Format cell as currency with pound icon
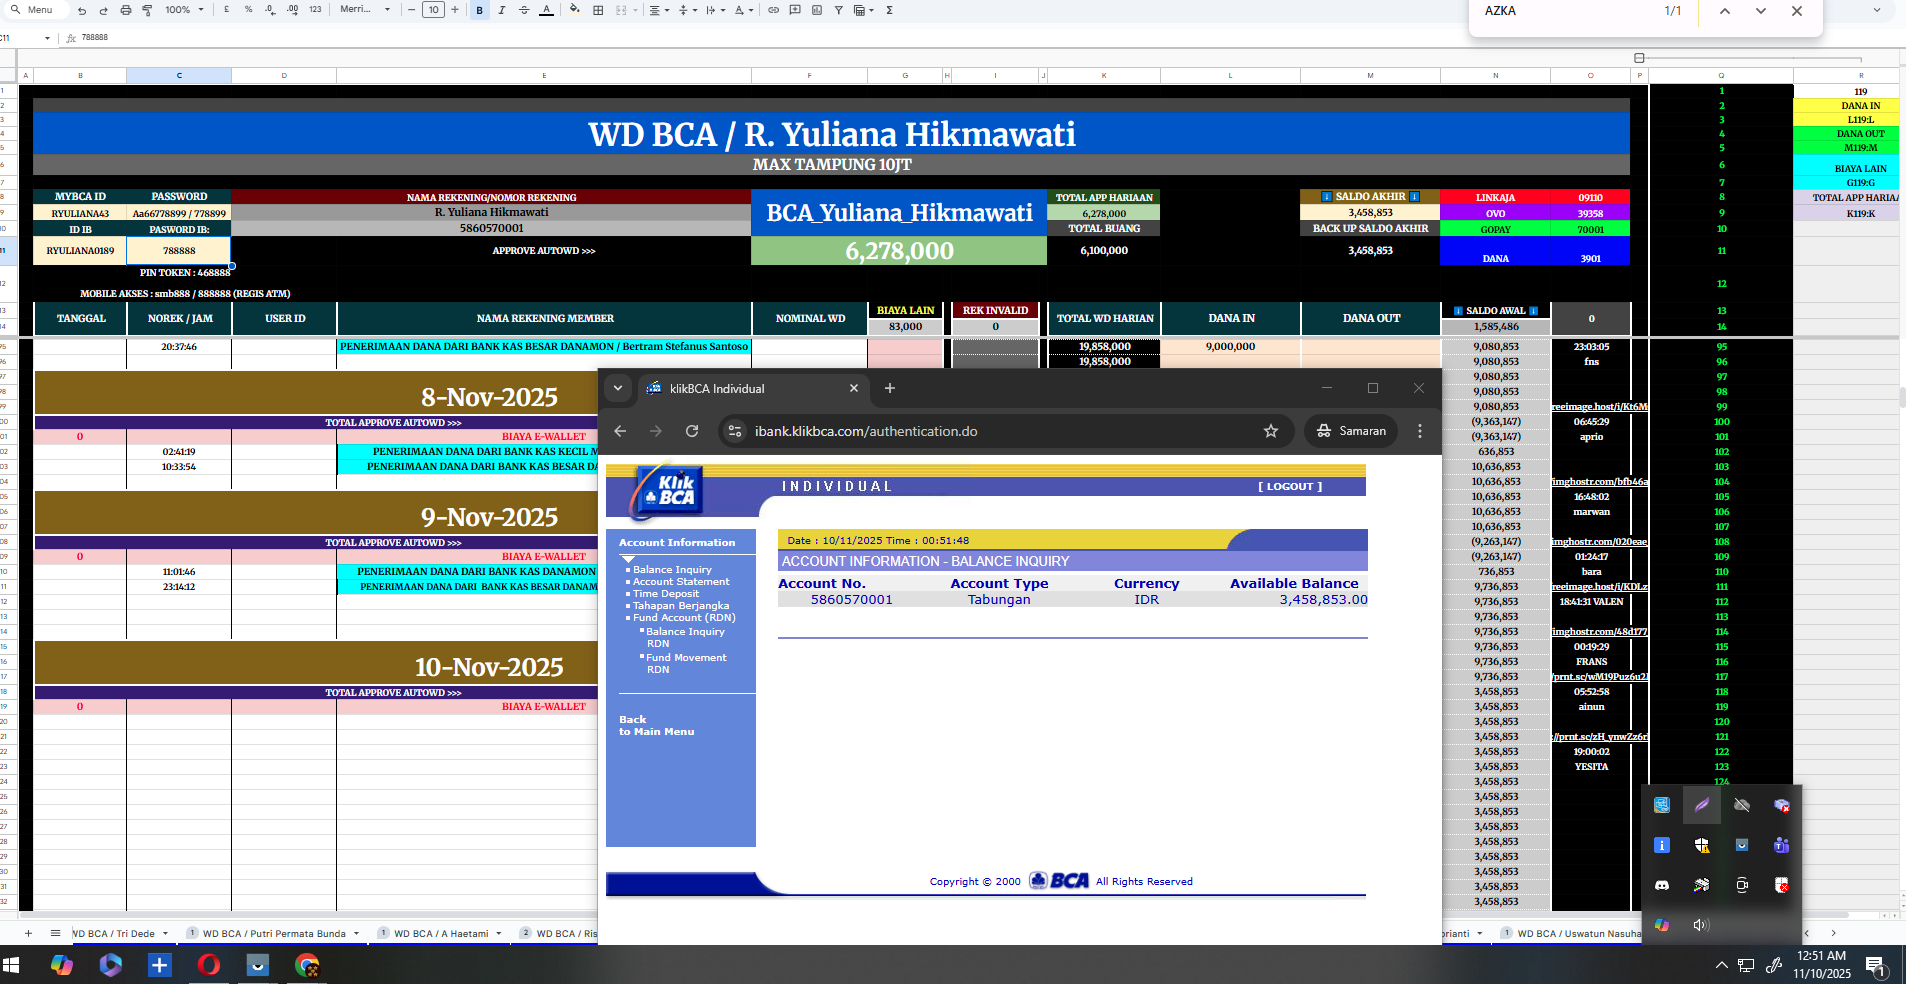The image size is (1906, 984). click(x=227, y=10)
